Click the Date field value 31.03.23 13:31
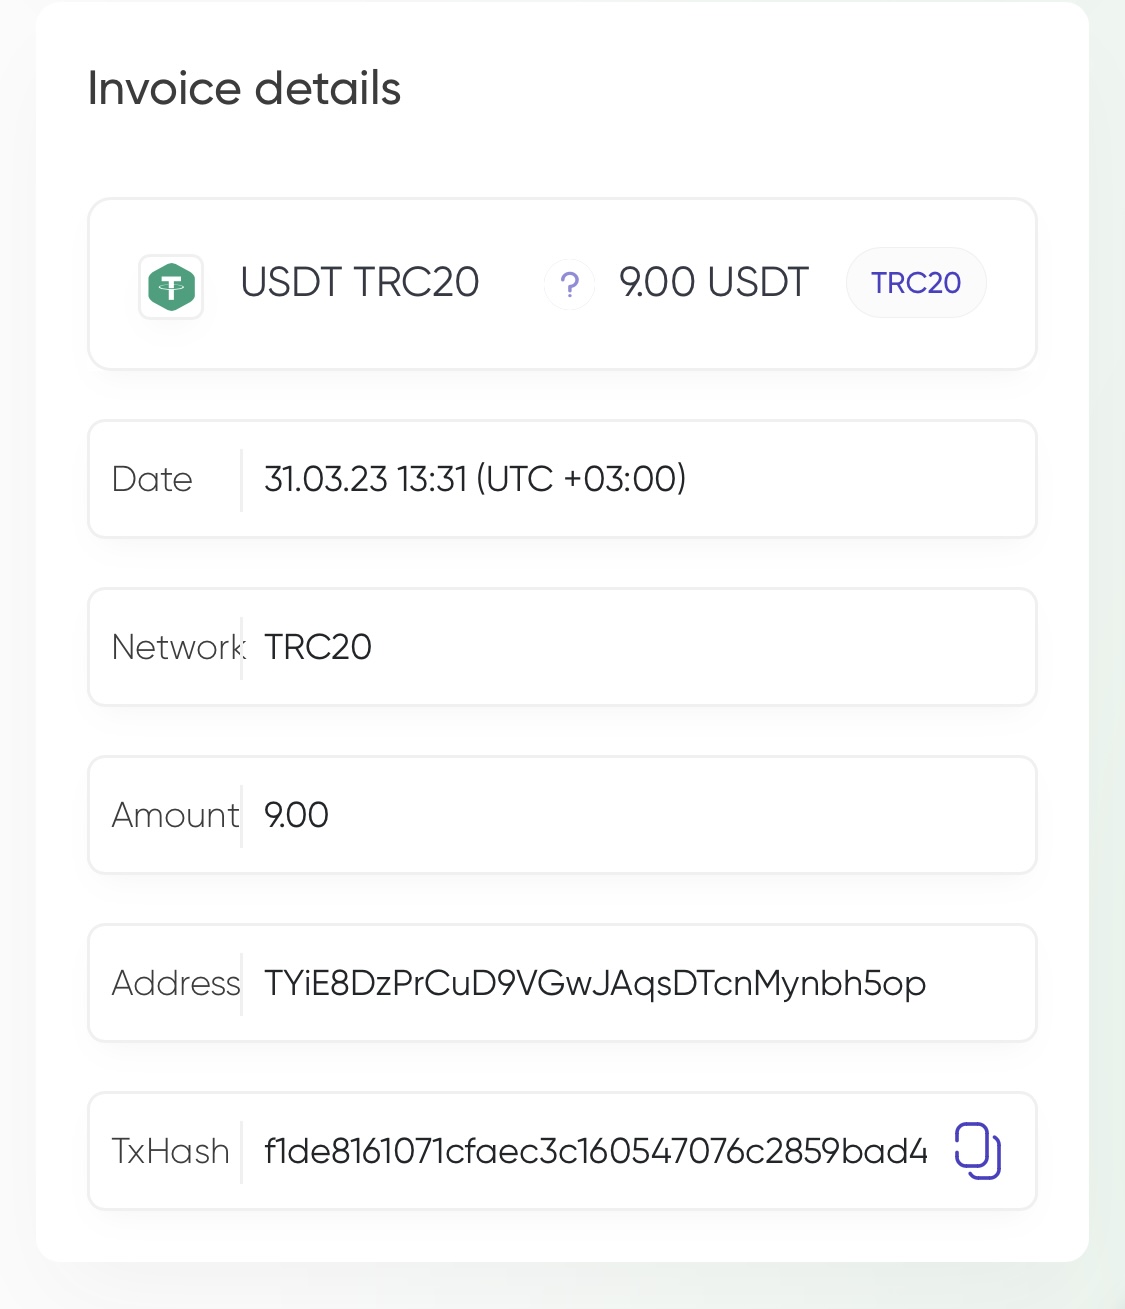The height and width of the screenshot is (1309, 1125). click(366, 479)
